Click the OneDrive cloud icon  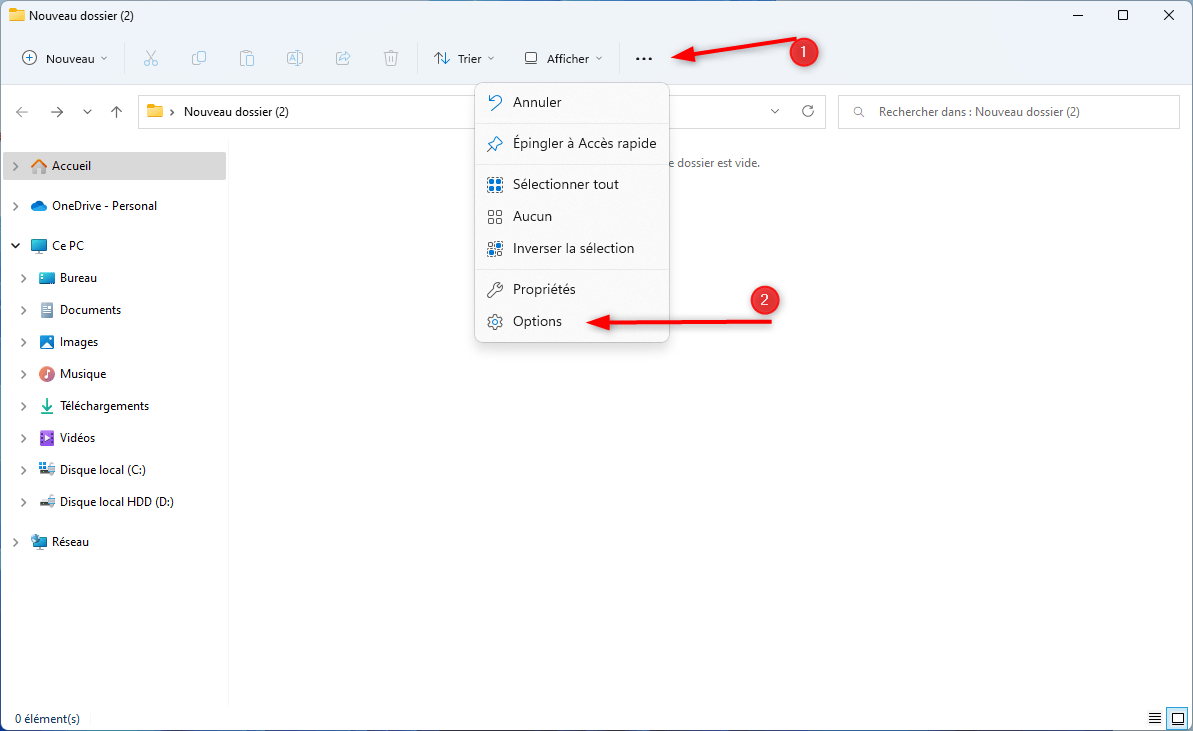39,206
